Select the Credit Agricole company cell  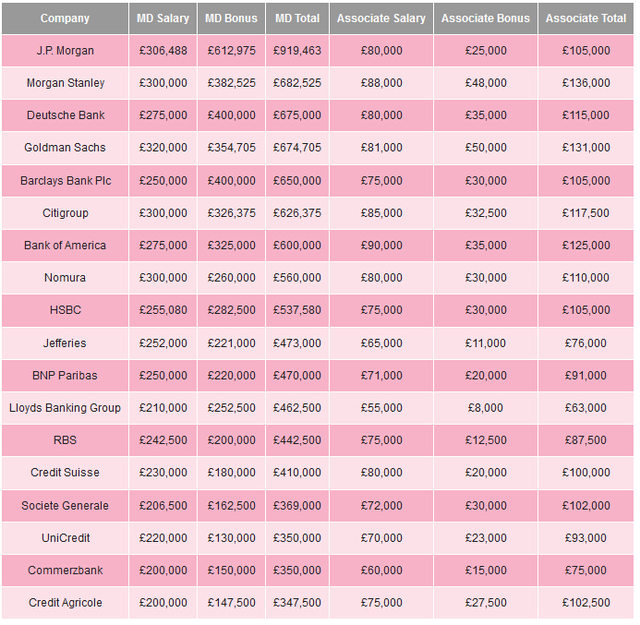click(x=65, y=603)
